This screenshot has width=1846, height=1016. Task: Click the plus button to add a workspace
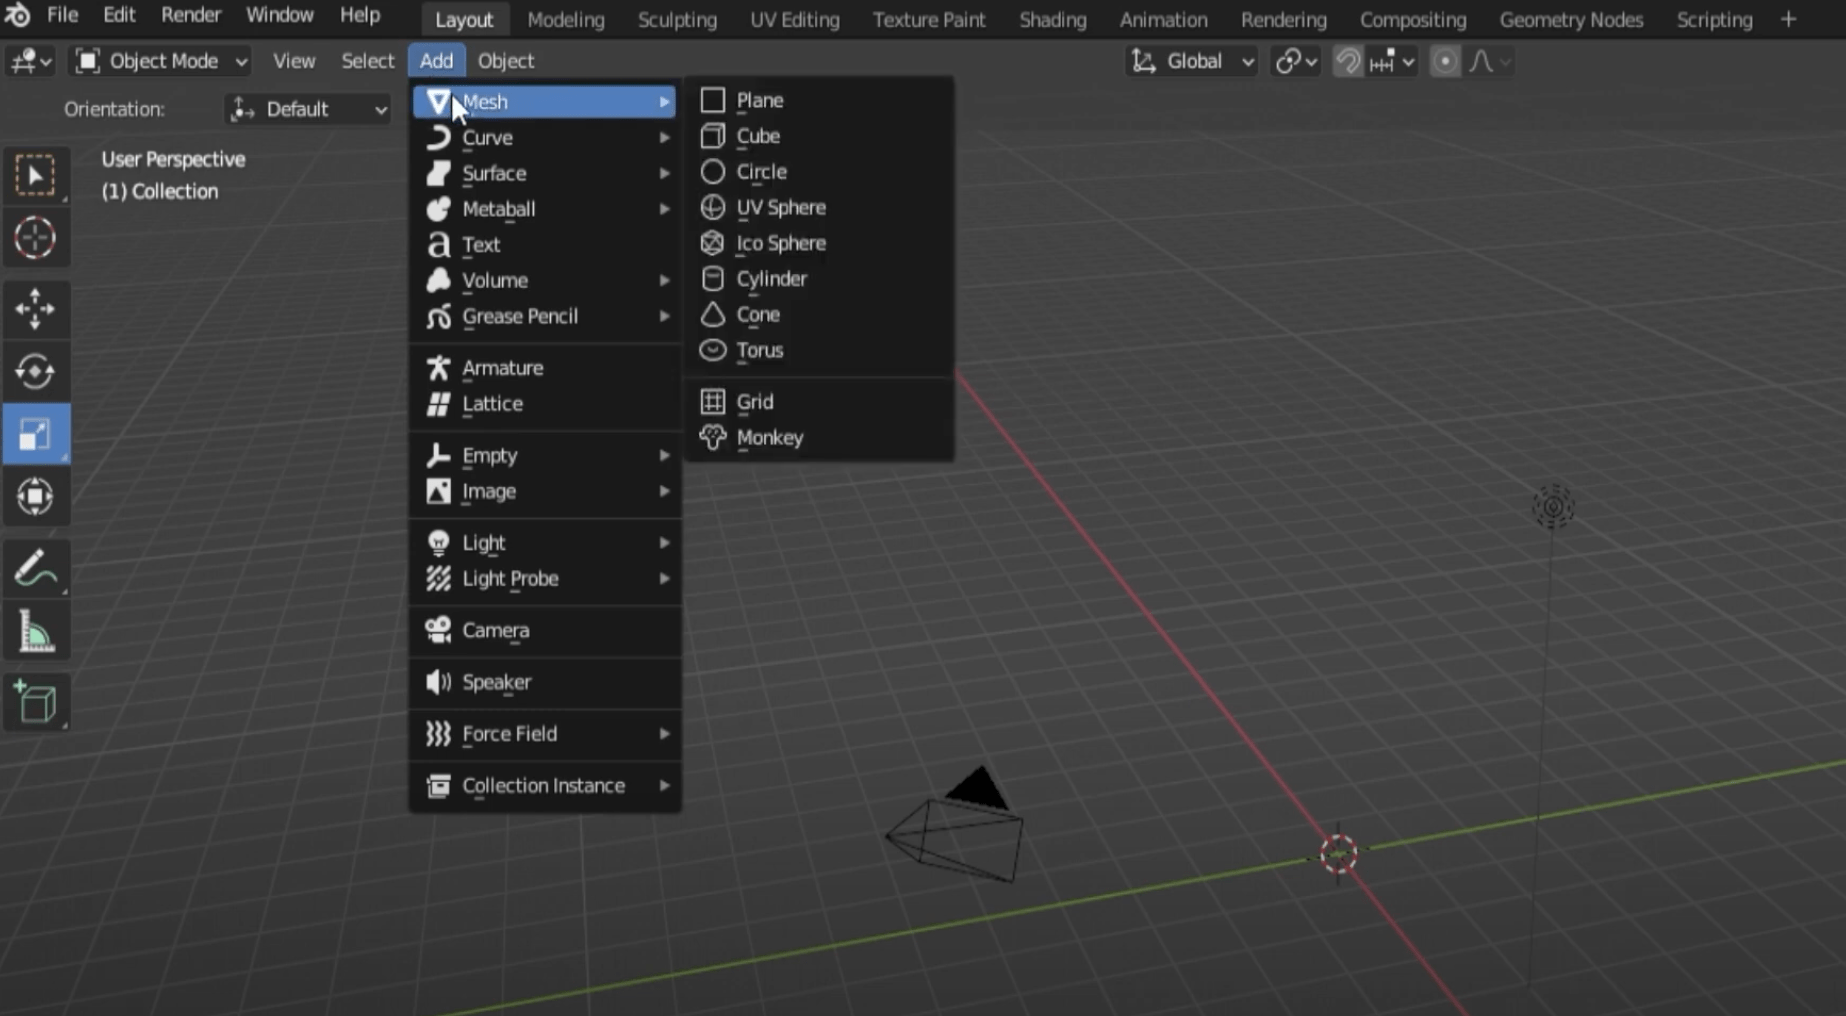1788,19
